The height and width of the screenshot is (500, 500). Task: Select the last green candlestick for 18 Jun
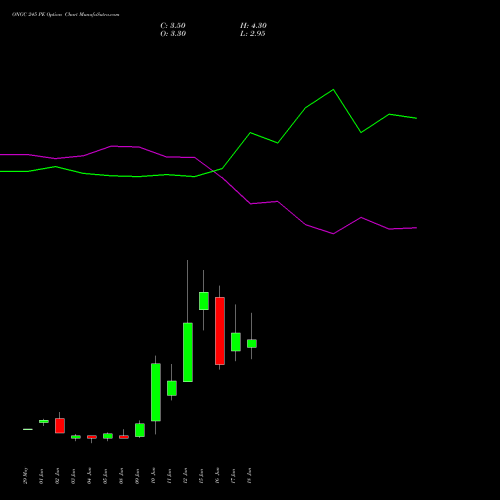[x=252, y=343]
